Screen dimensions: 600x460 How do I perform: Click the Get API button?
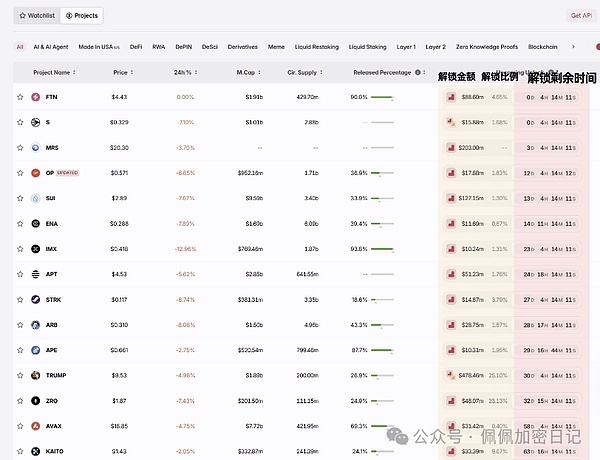click(581, 16)
